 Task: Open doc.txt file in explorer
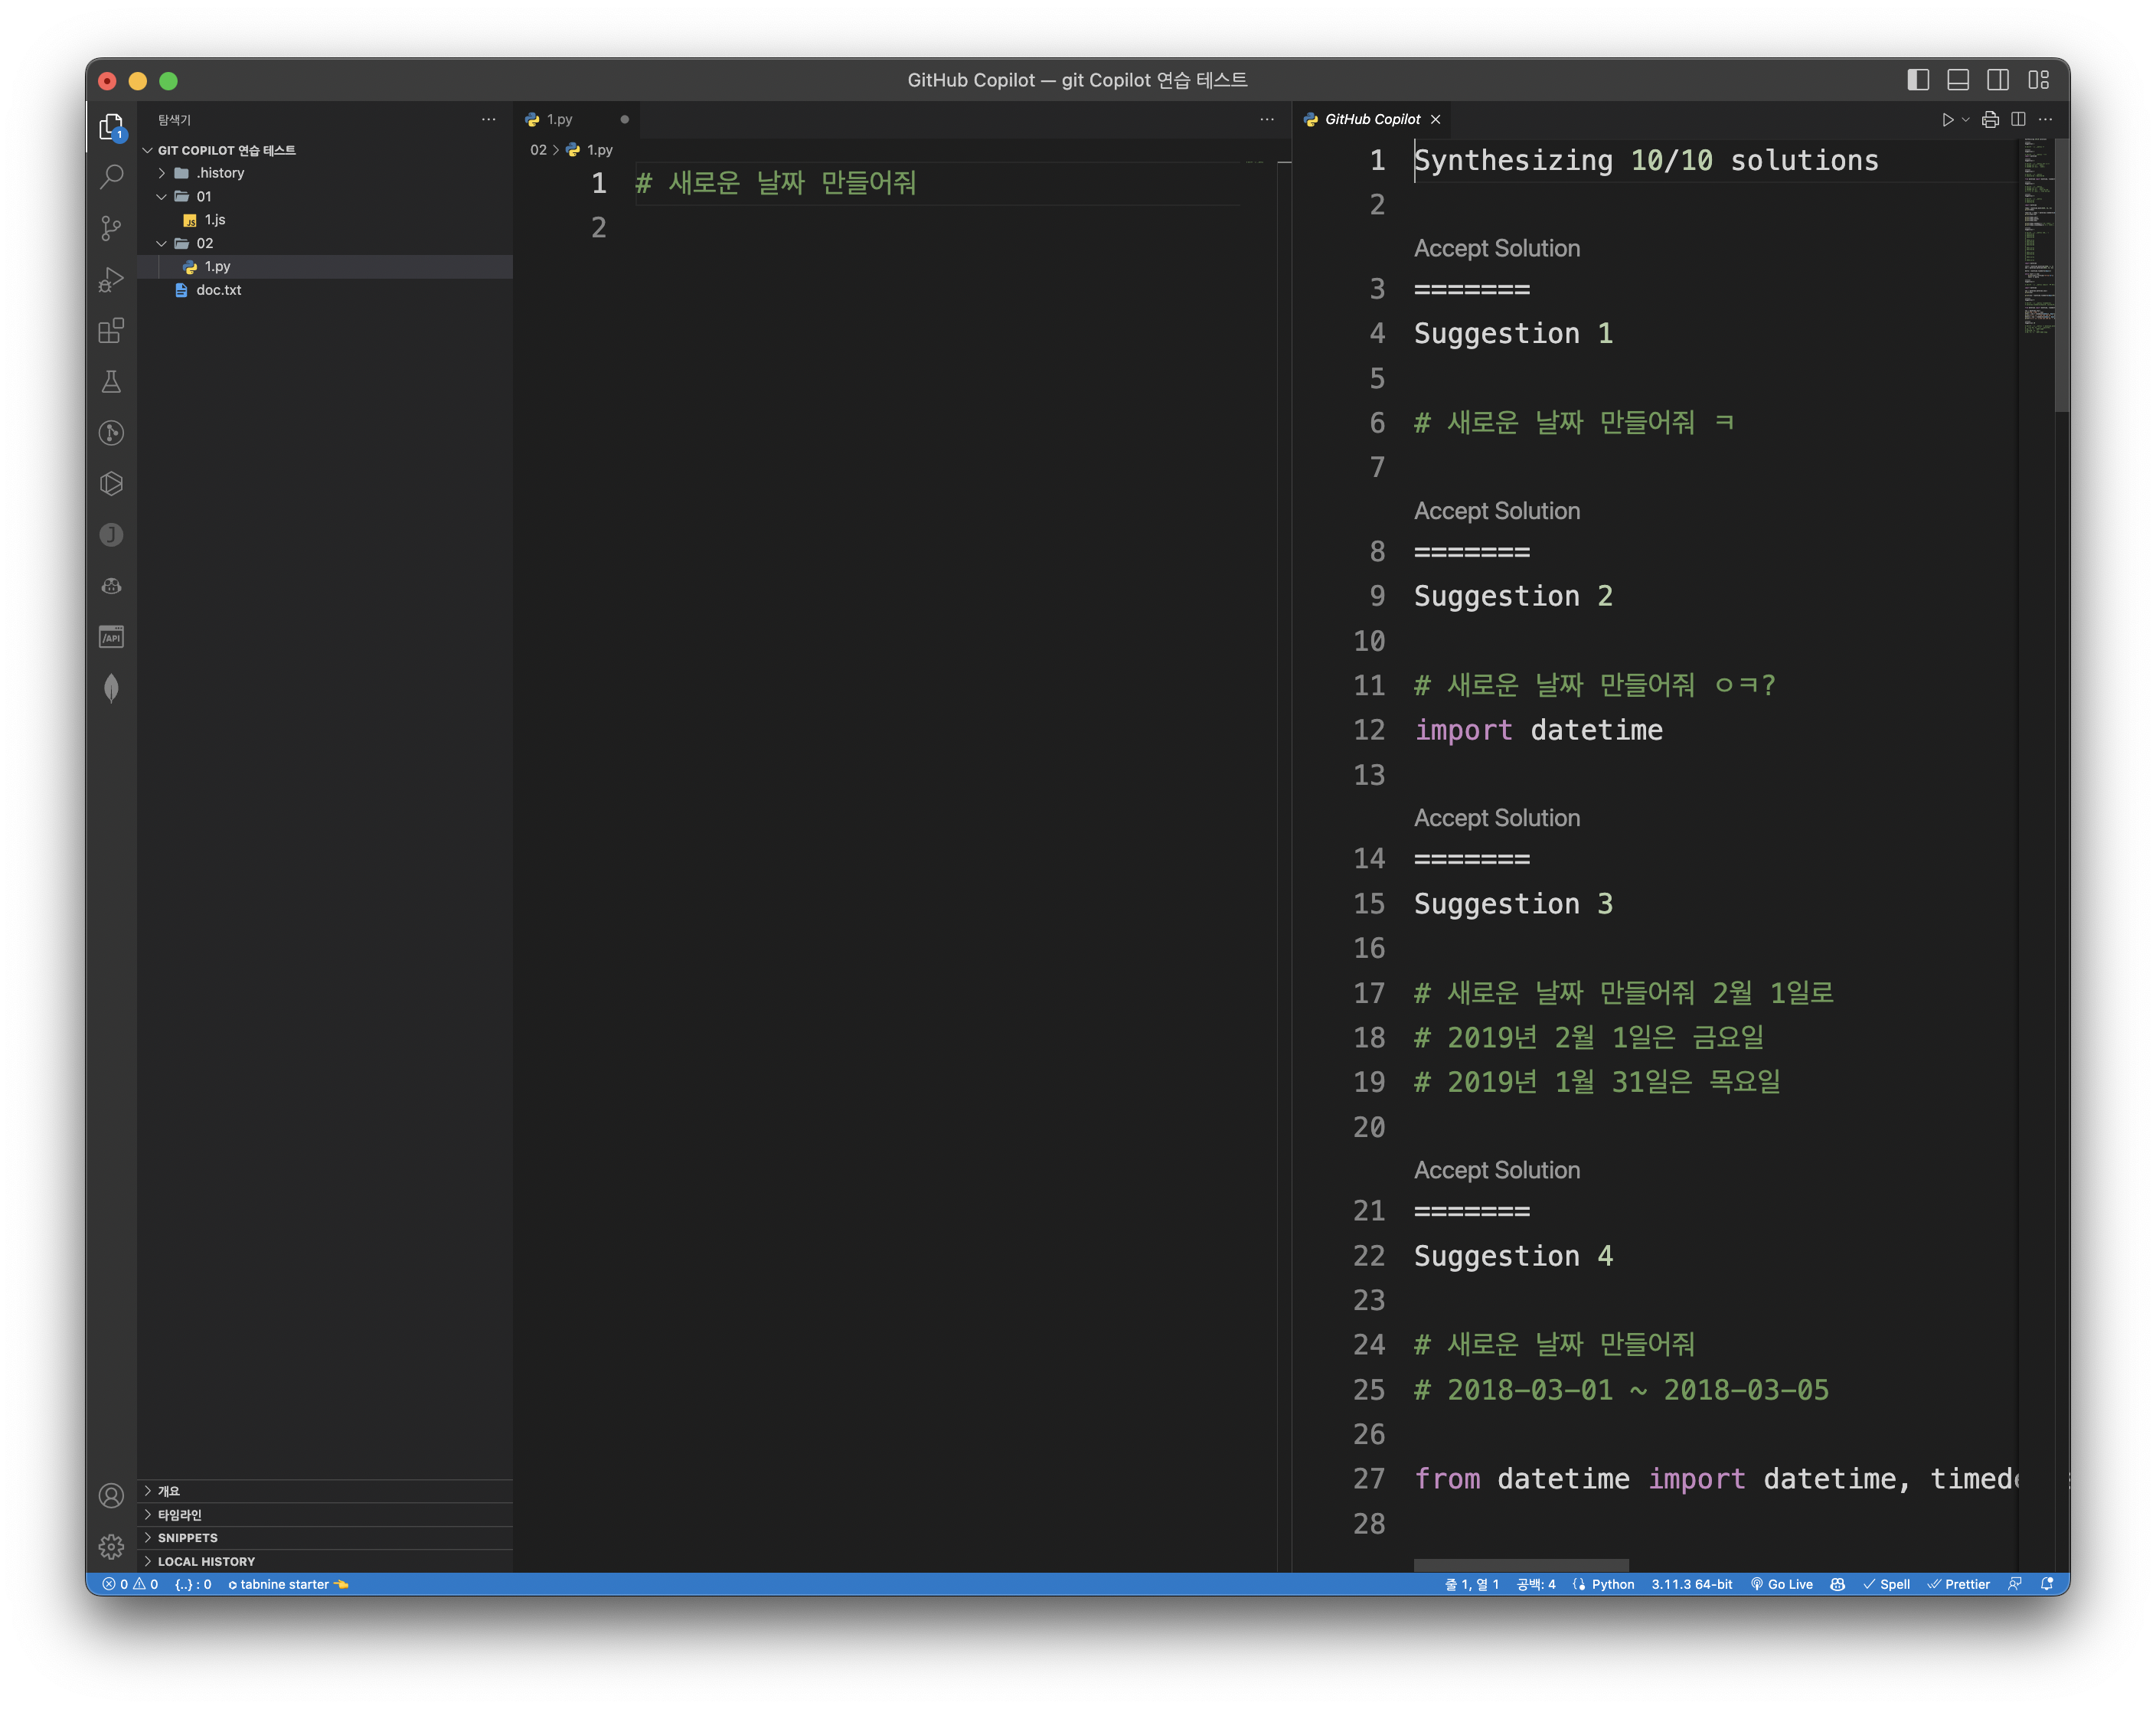(x=325, y=290)
